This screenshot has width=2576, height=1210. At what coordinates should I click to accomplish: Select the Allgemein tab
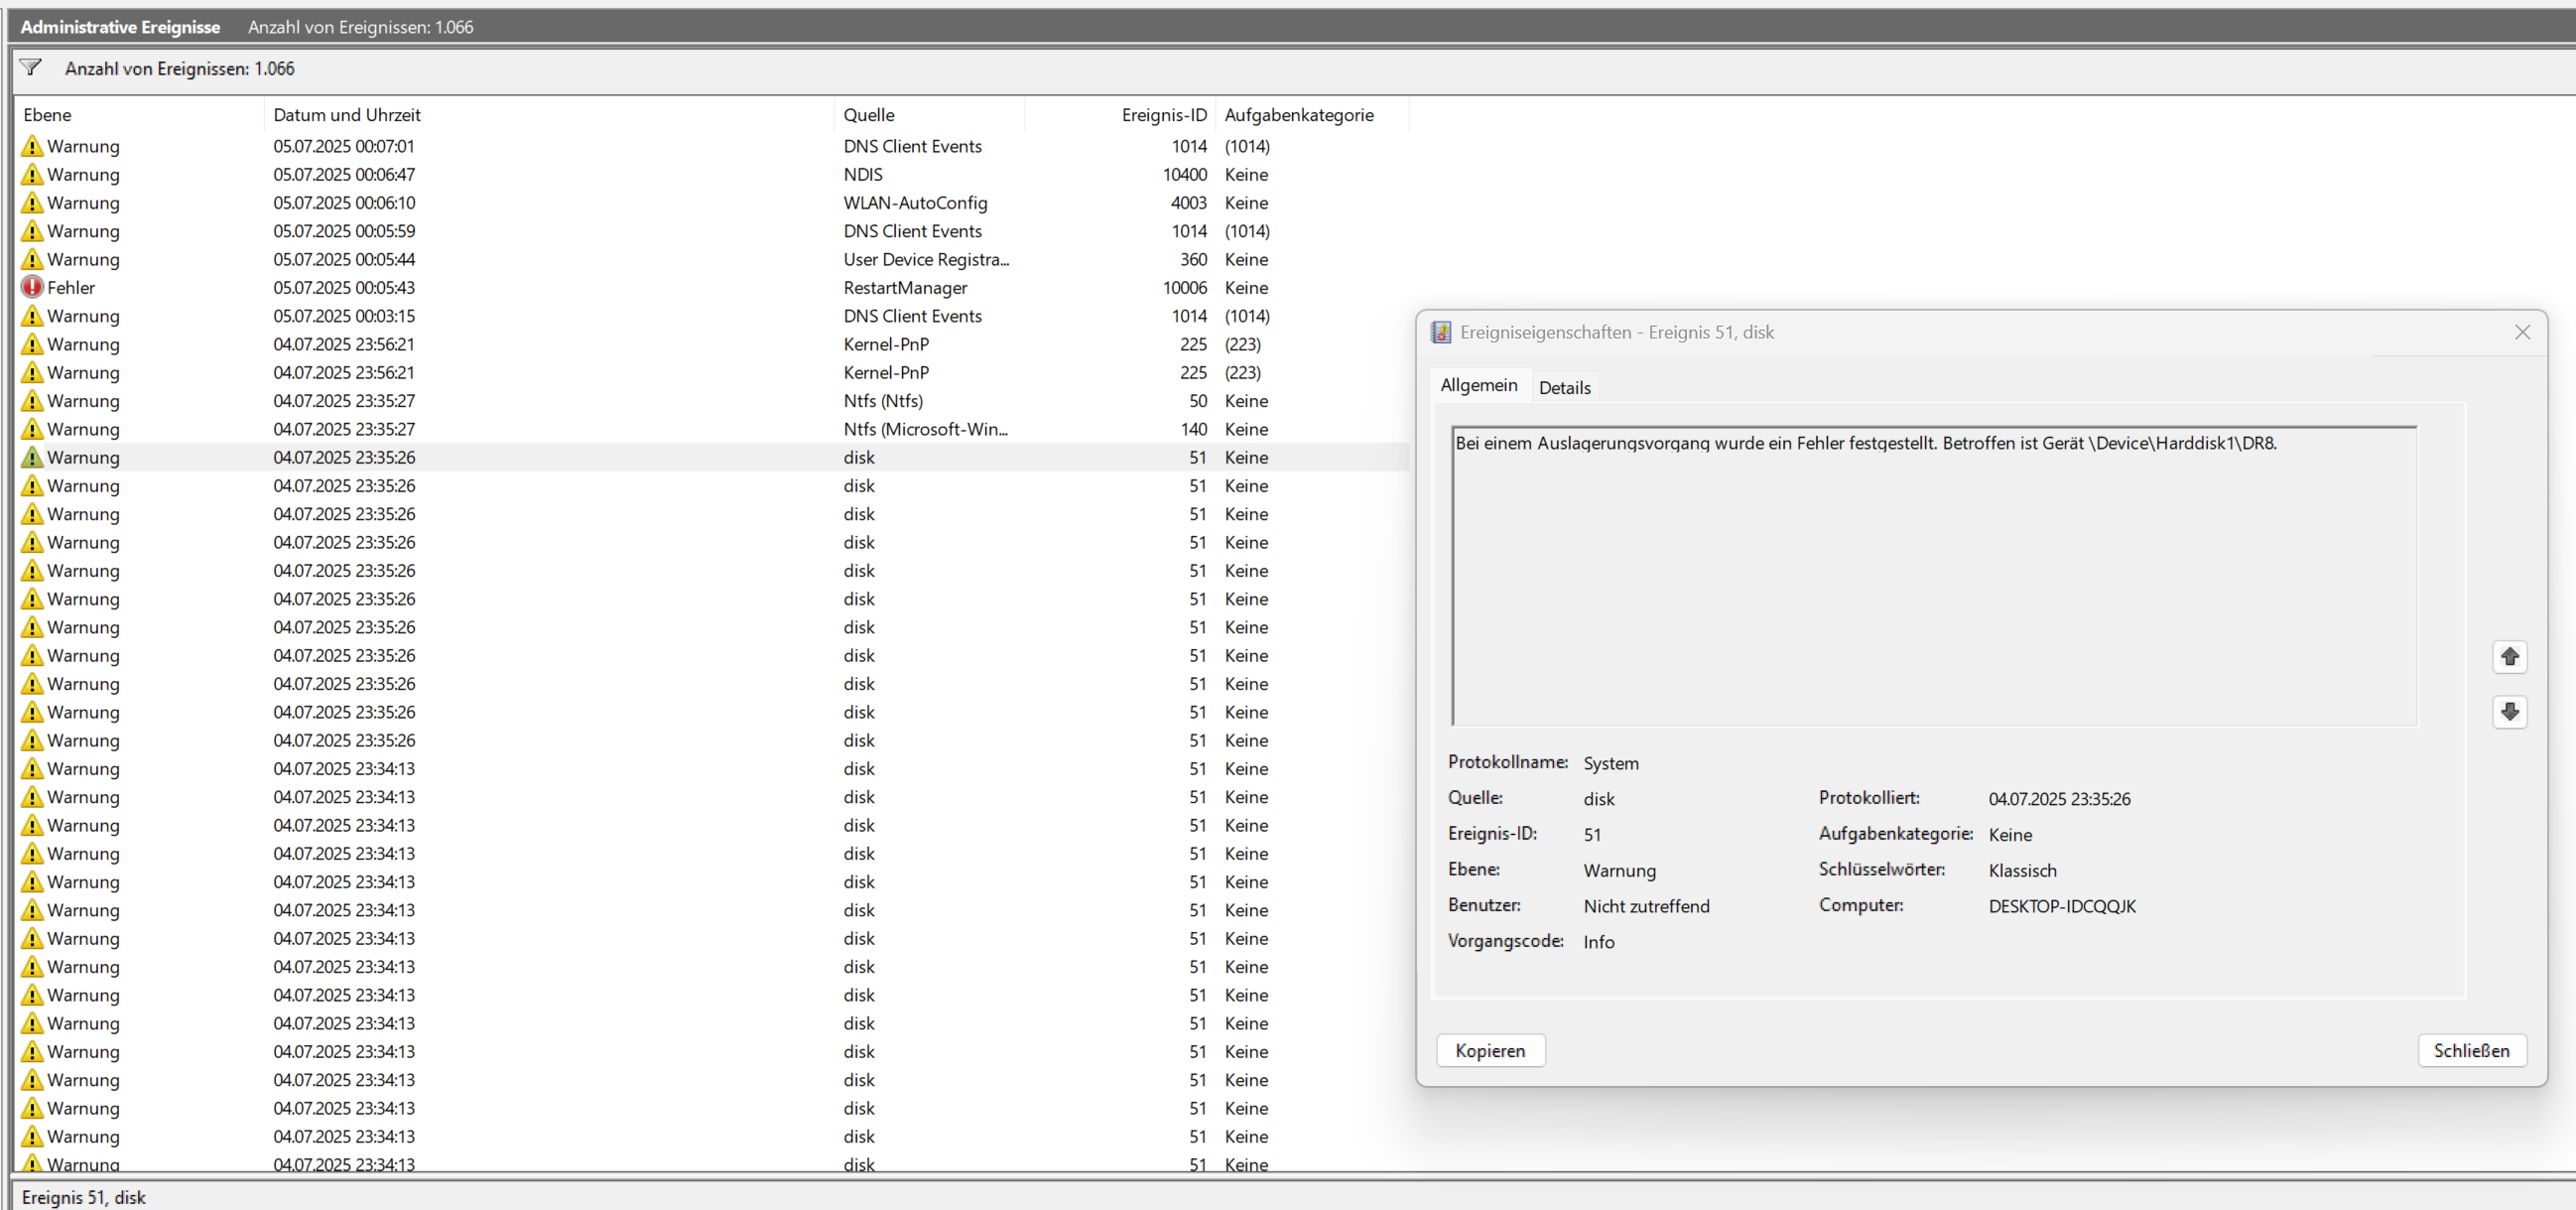click(x=1478, y=385)
